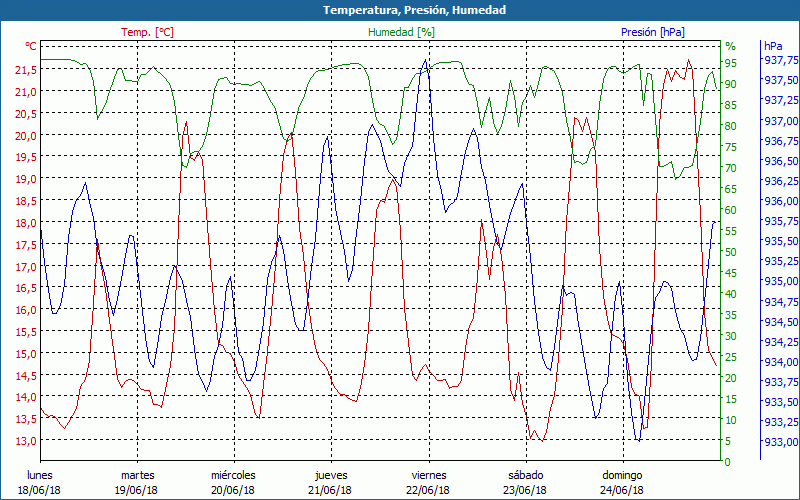Viewport: 800px width, 500px height.
Task: Click the 65 humidity axis value
Action: 731,189
